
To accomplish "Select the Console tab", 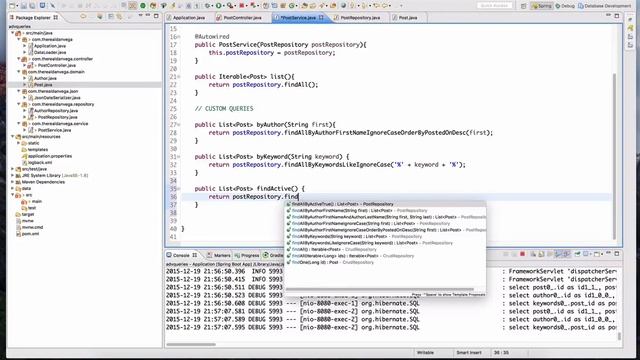I will [181, 255].
